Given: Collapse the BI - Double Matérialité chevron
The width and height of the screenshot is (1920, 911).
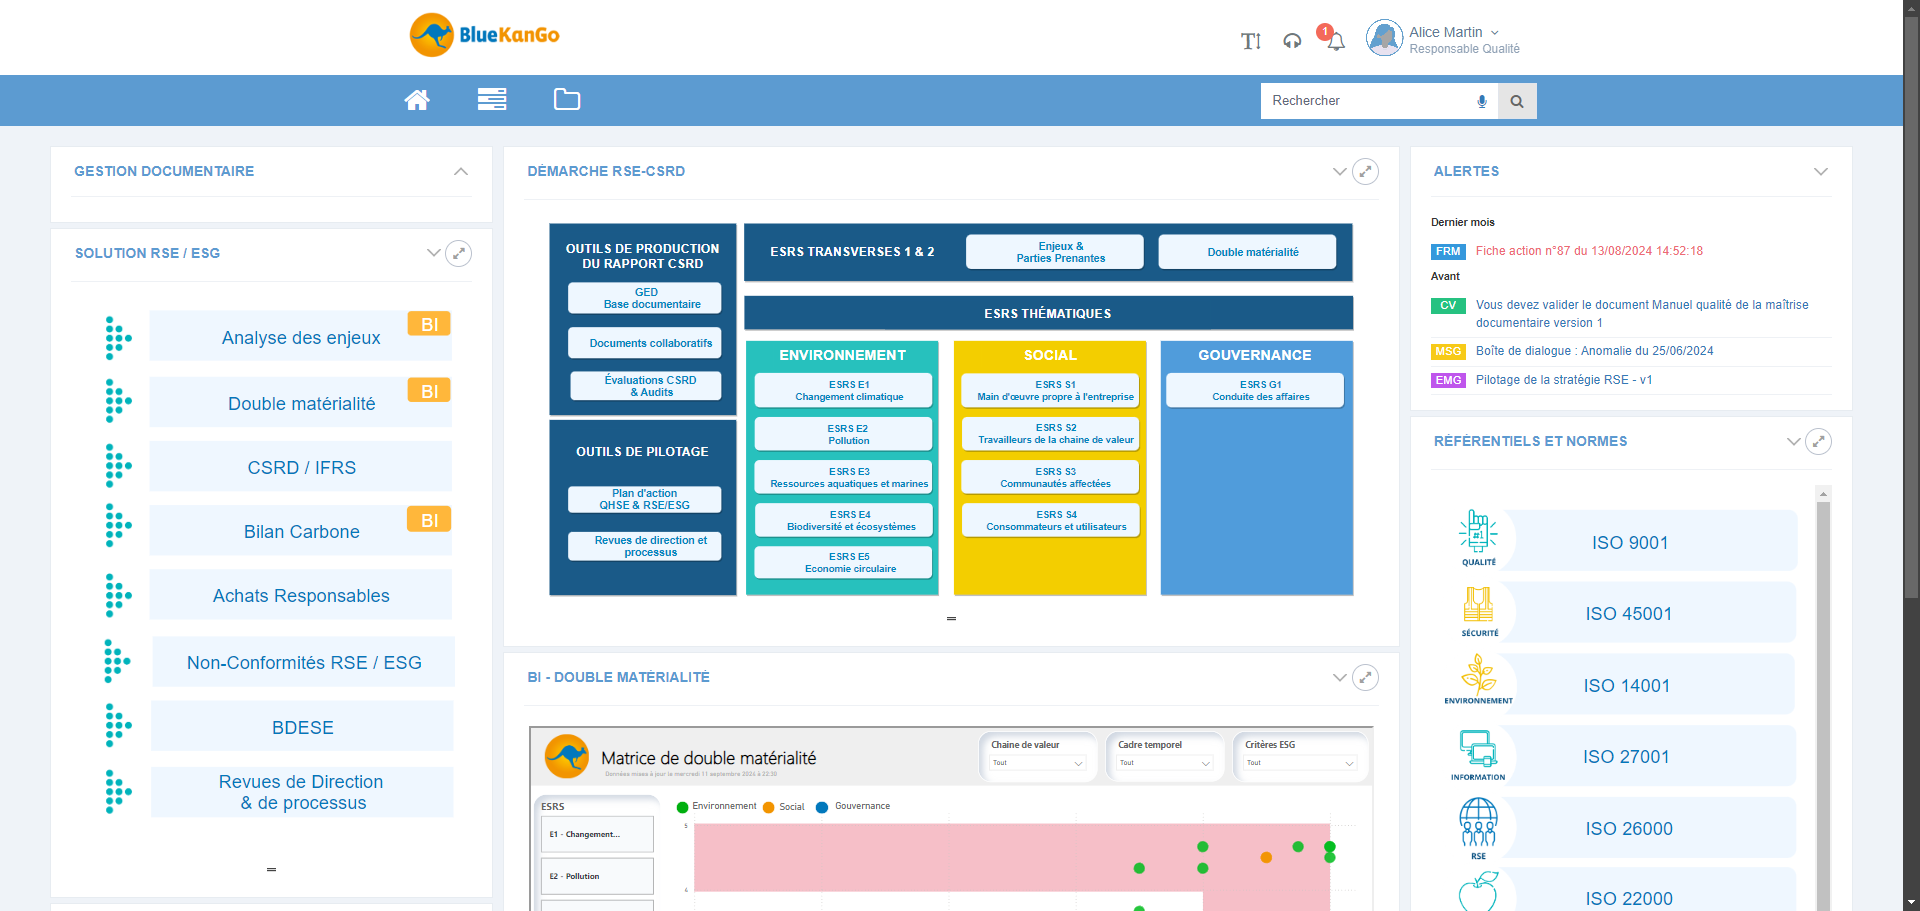Looking at the screenshot, I should (1340, 678).
